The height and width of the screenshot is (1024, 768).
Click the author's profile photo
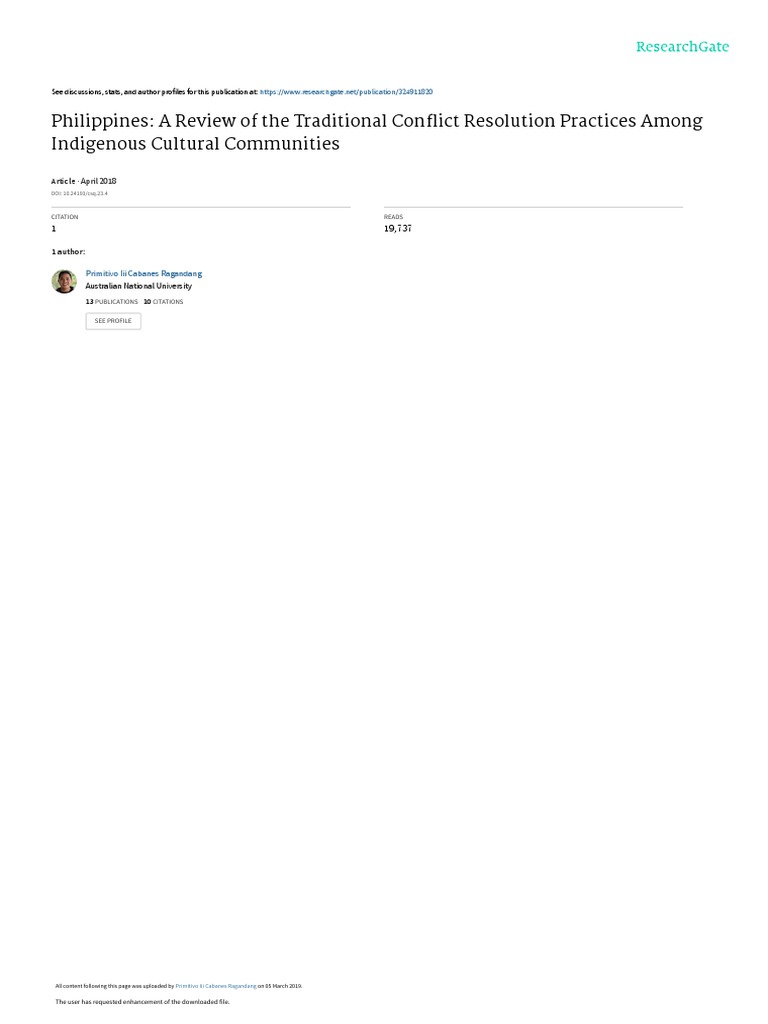click(x=64, y=281)
